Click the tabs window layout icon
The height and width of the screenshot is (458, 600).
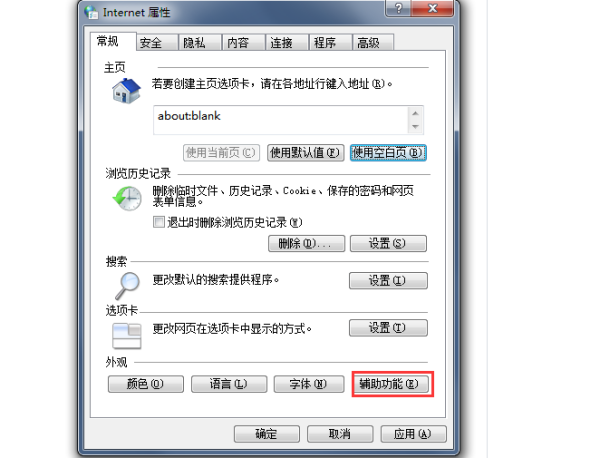(127, 336)
